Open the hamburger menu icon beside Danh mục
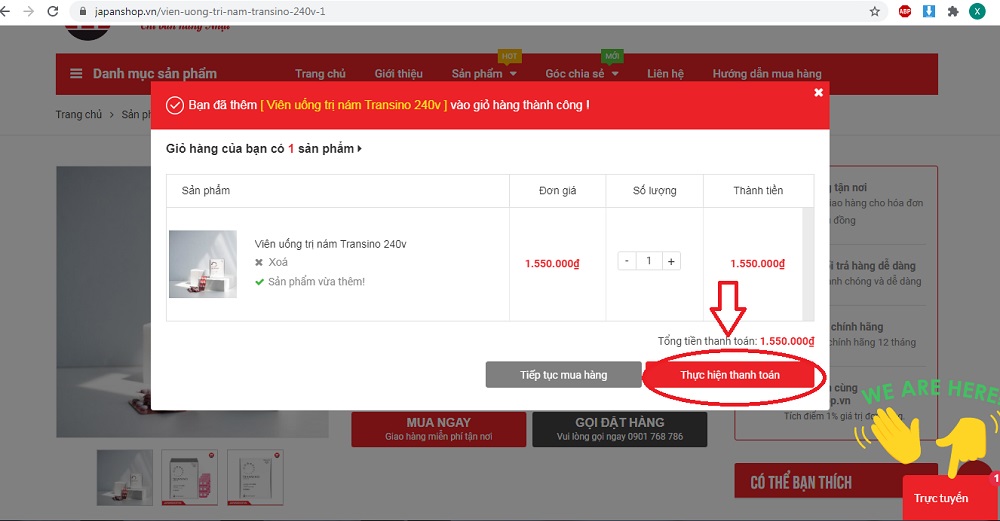The width and height of the screenshot is (1000, 521). tap(76, 73)
